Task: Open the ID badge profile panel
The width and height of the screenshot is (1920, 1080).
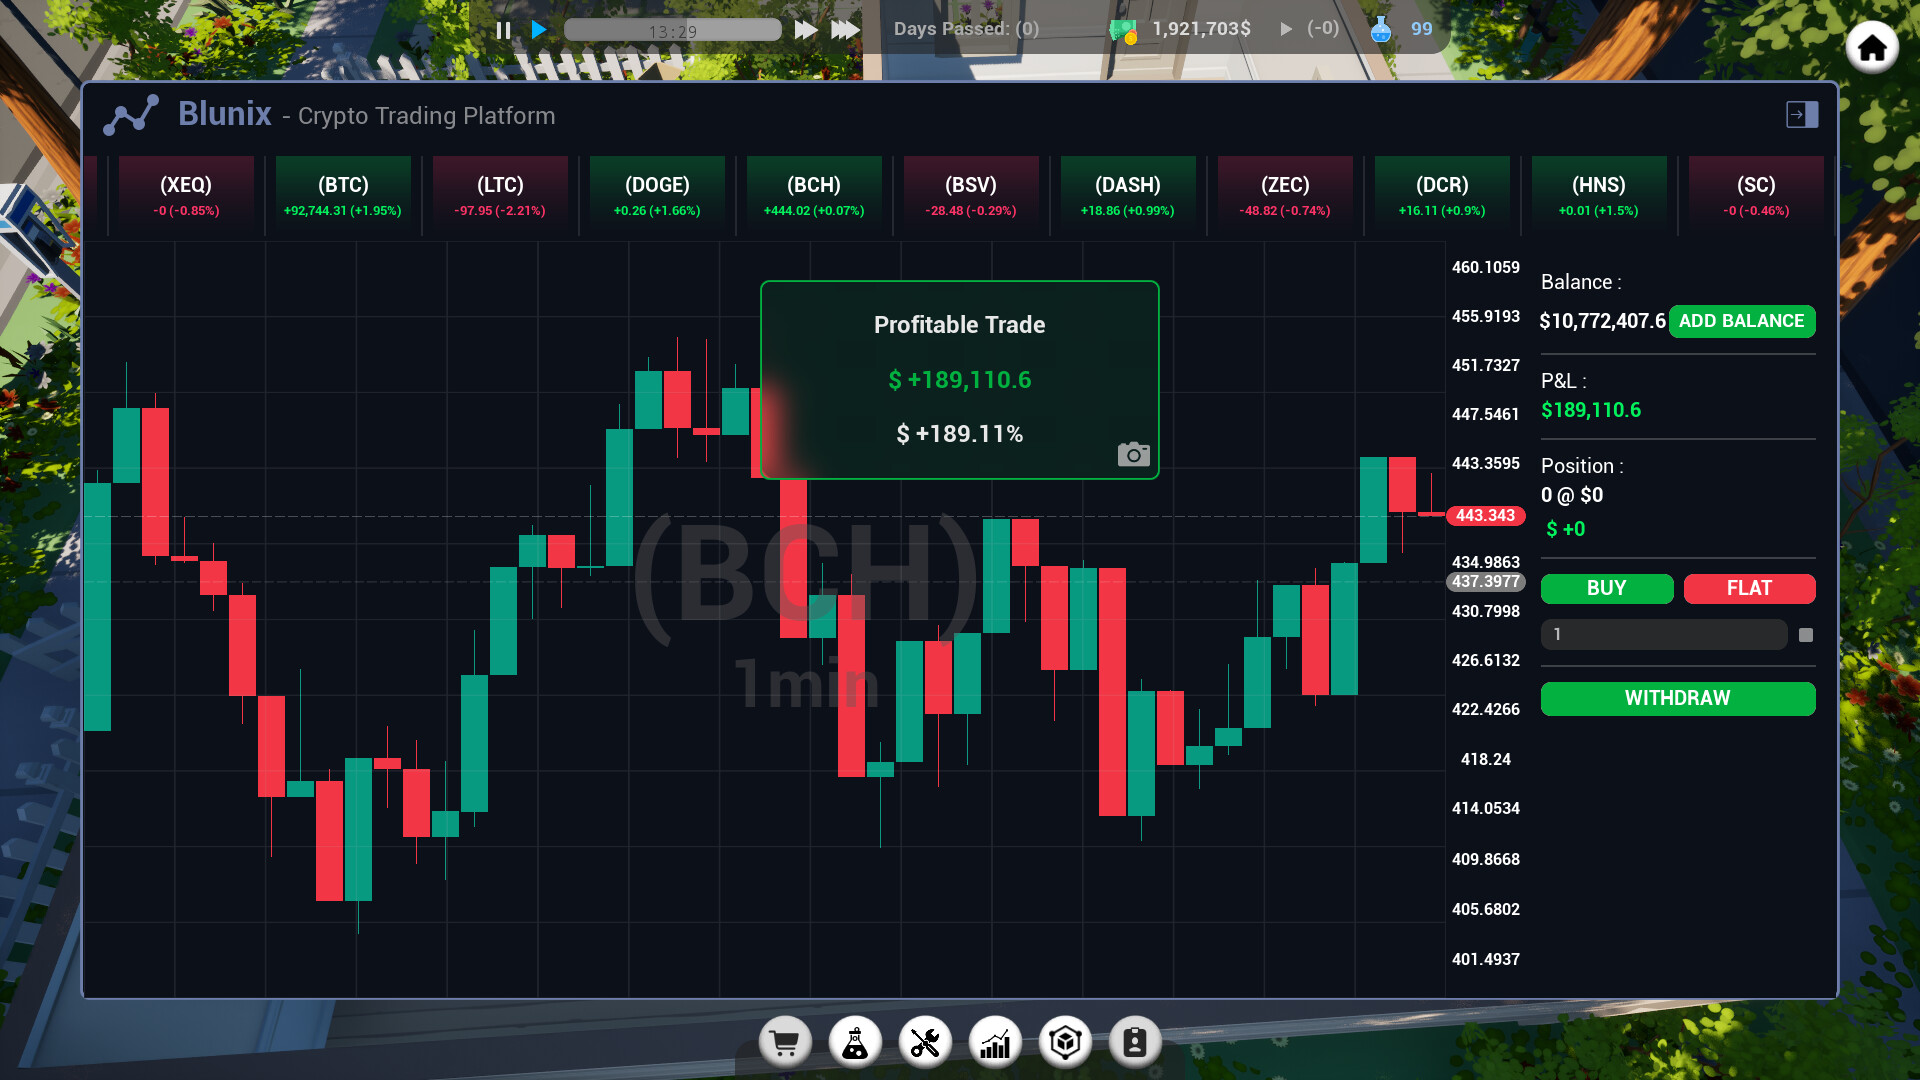Action: click(1135, 1042)
